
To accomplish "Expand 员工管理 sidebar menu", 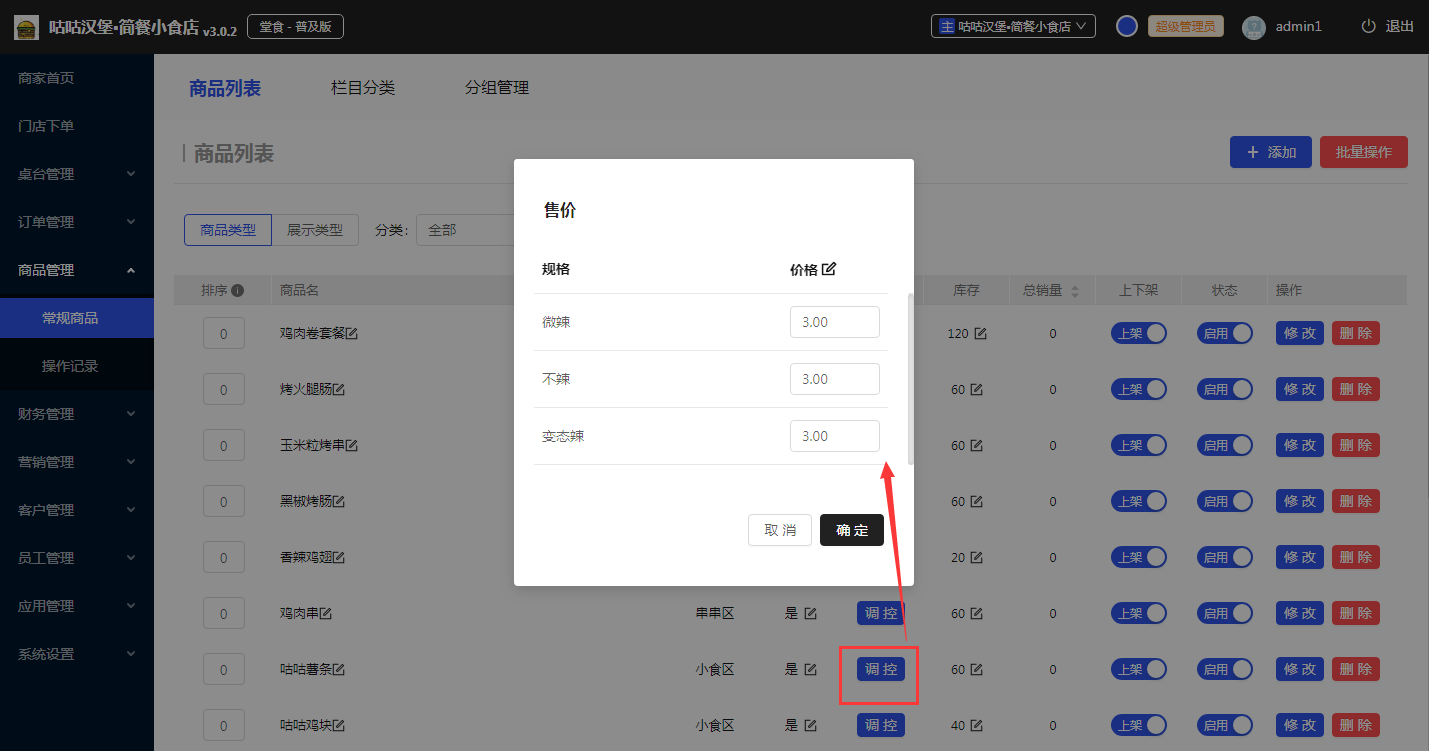I will (77, 558).
